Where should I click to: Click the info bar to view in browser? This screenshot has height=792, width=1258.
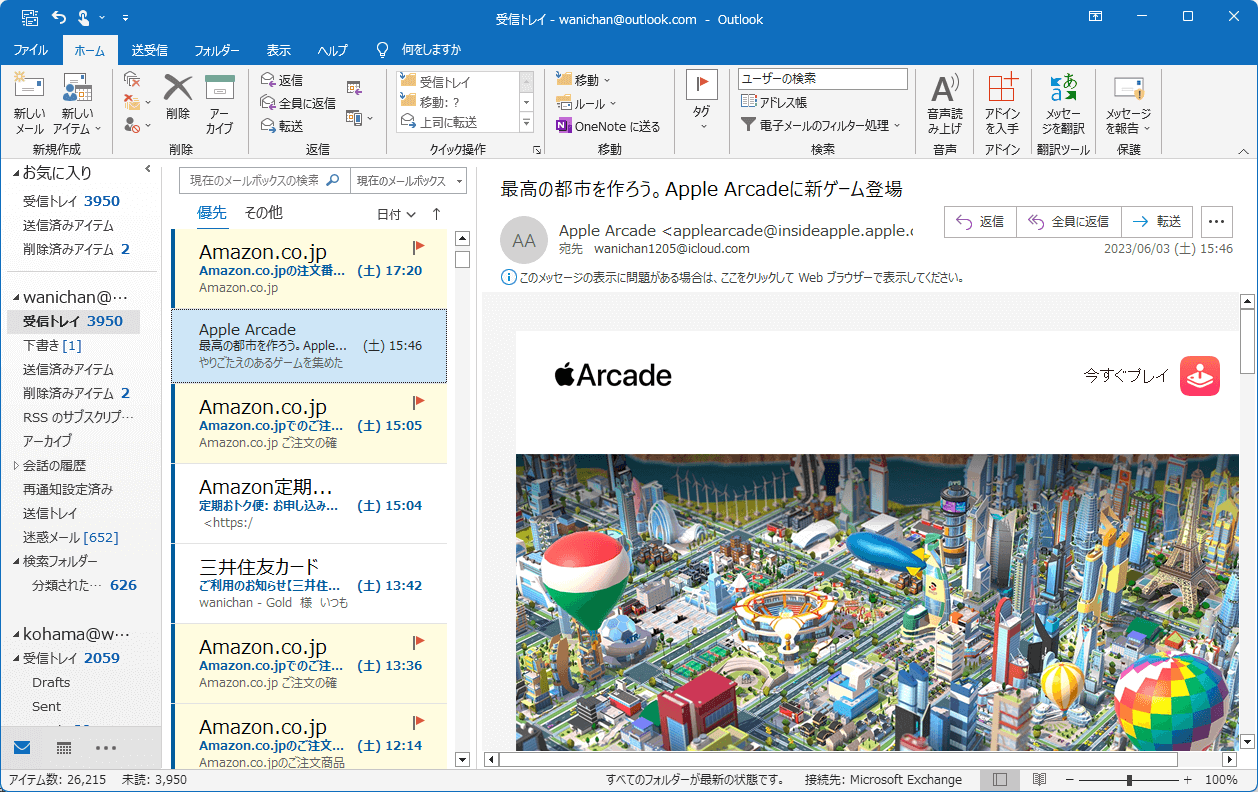tap(733, 278)
